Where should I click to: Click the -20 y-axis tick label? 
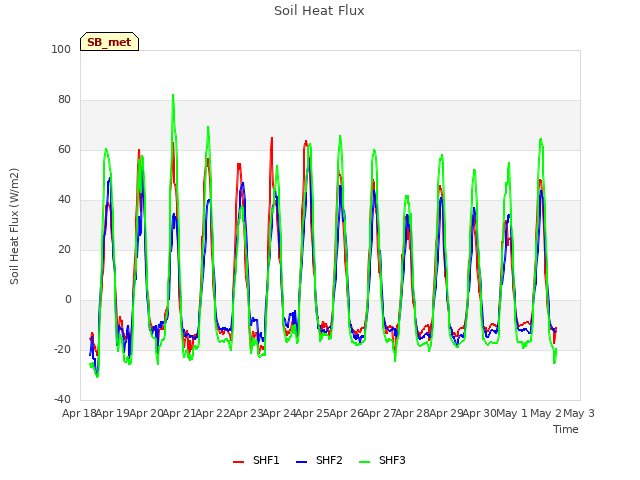point(62,350)
